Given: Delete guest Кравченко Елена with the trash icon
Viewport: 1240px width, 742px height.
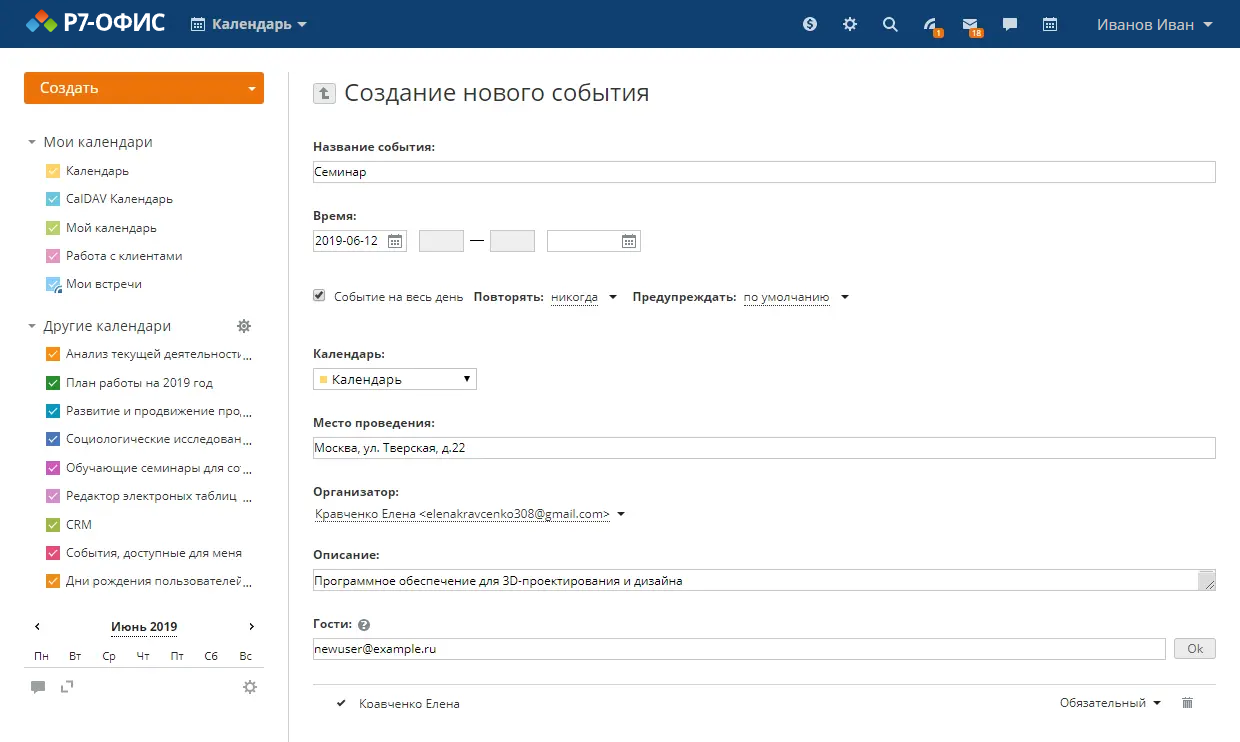Looking at the screenshot, I should 1187,703.
